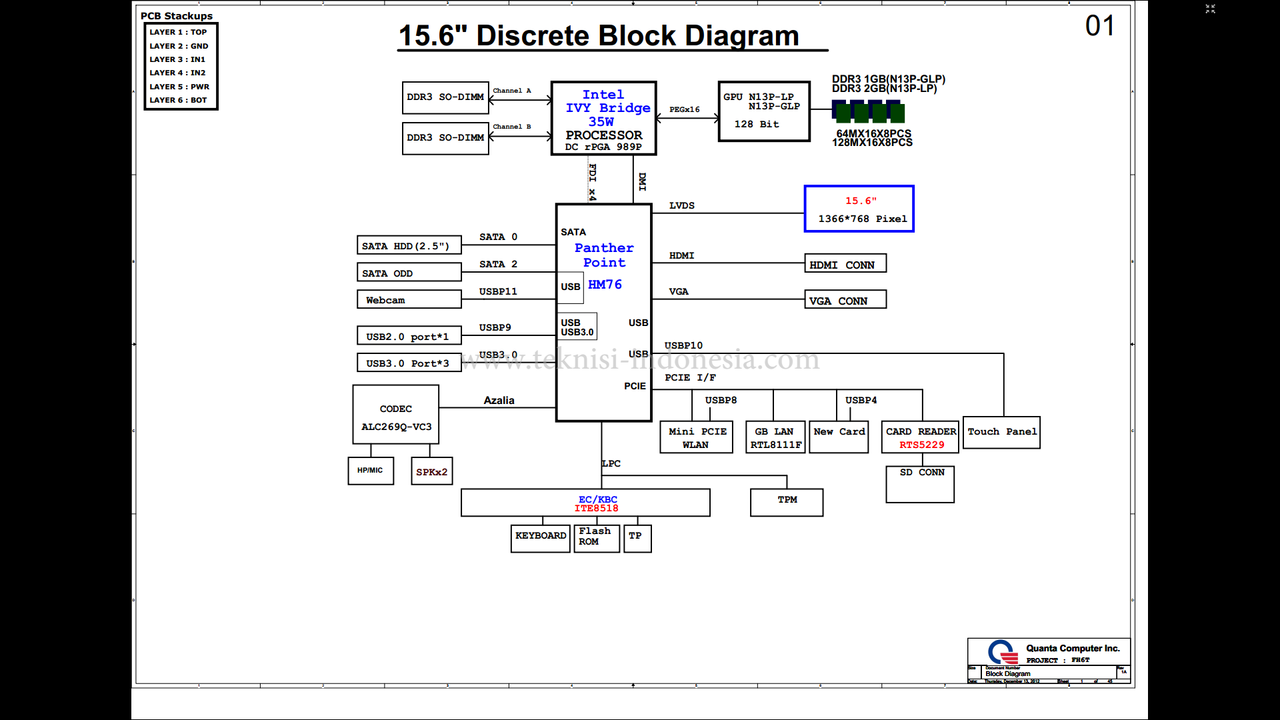Click the 'TP' block

[x=636, y=538]
